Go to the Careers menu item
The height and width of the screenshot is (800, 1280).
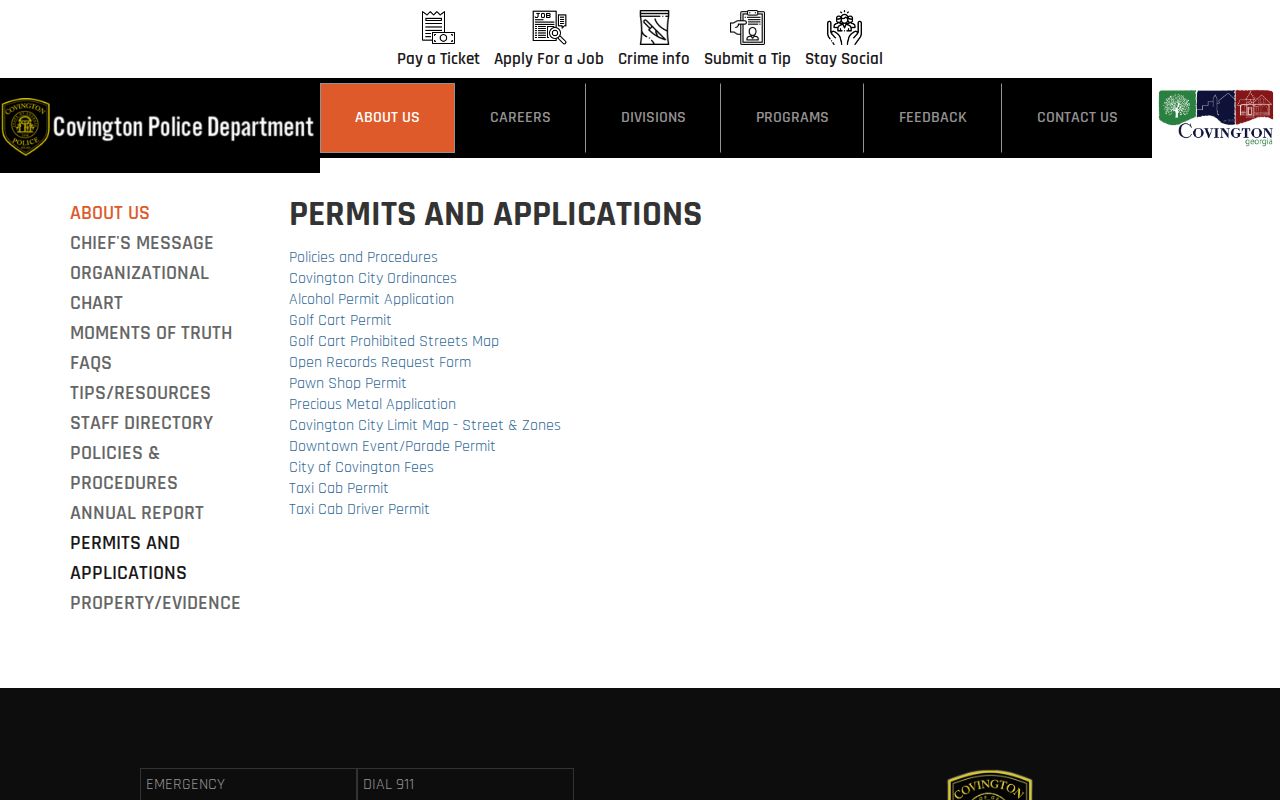(x=520, y=118)
